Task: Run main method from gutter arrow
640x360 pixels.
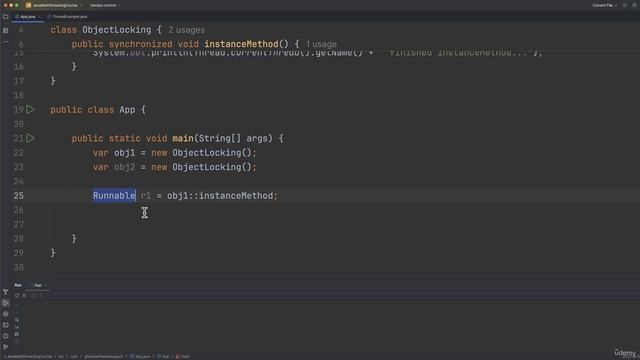Action: pyautogui.click(x=30, y=138)
